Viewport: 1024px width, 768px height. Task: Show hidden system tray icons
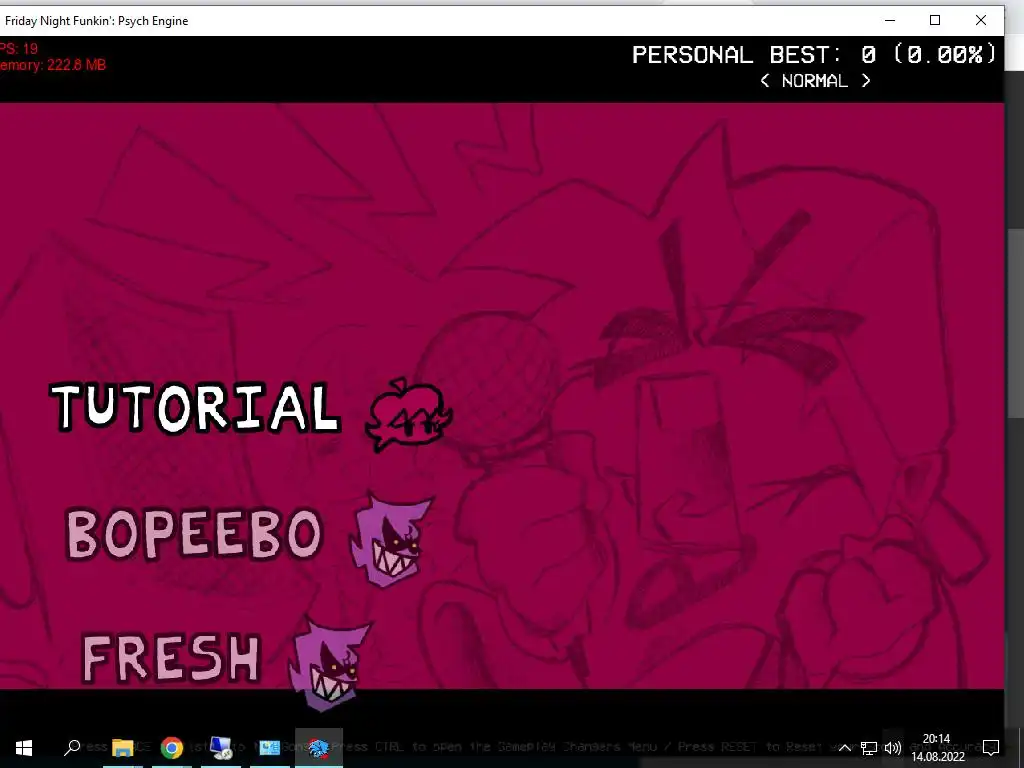pyautogui.click(x=844, y=748)
